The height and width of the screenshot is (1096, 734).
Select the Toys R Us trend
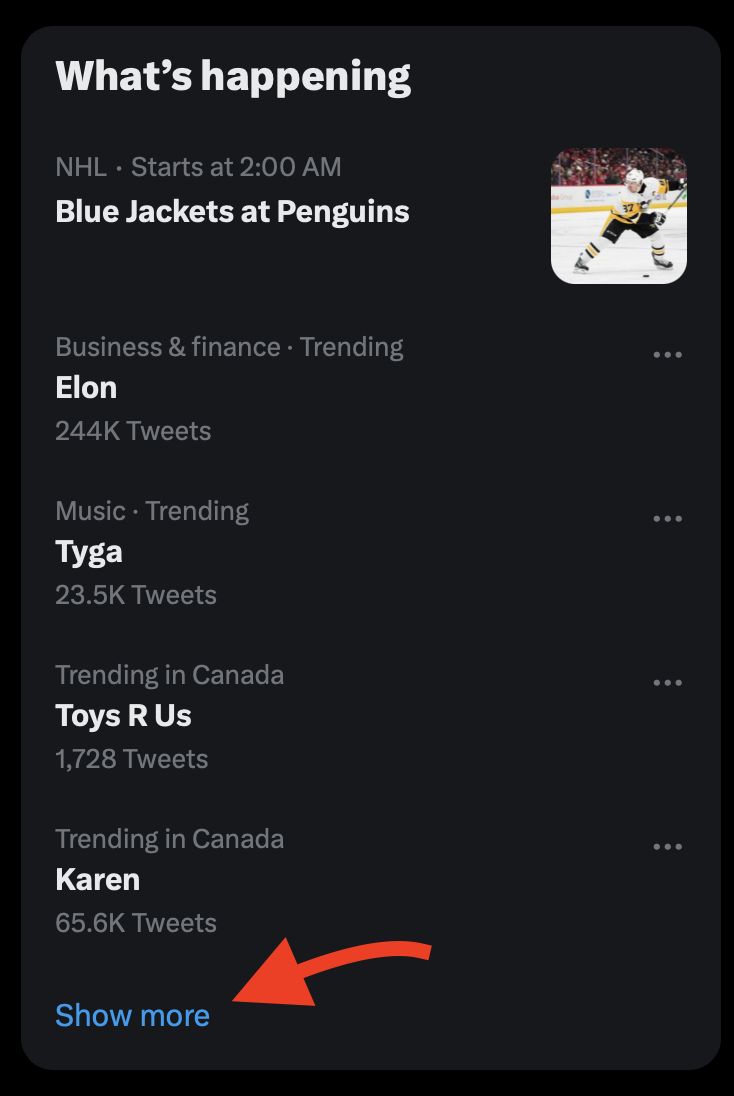point(123,716)
